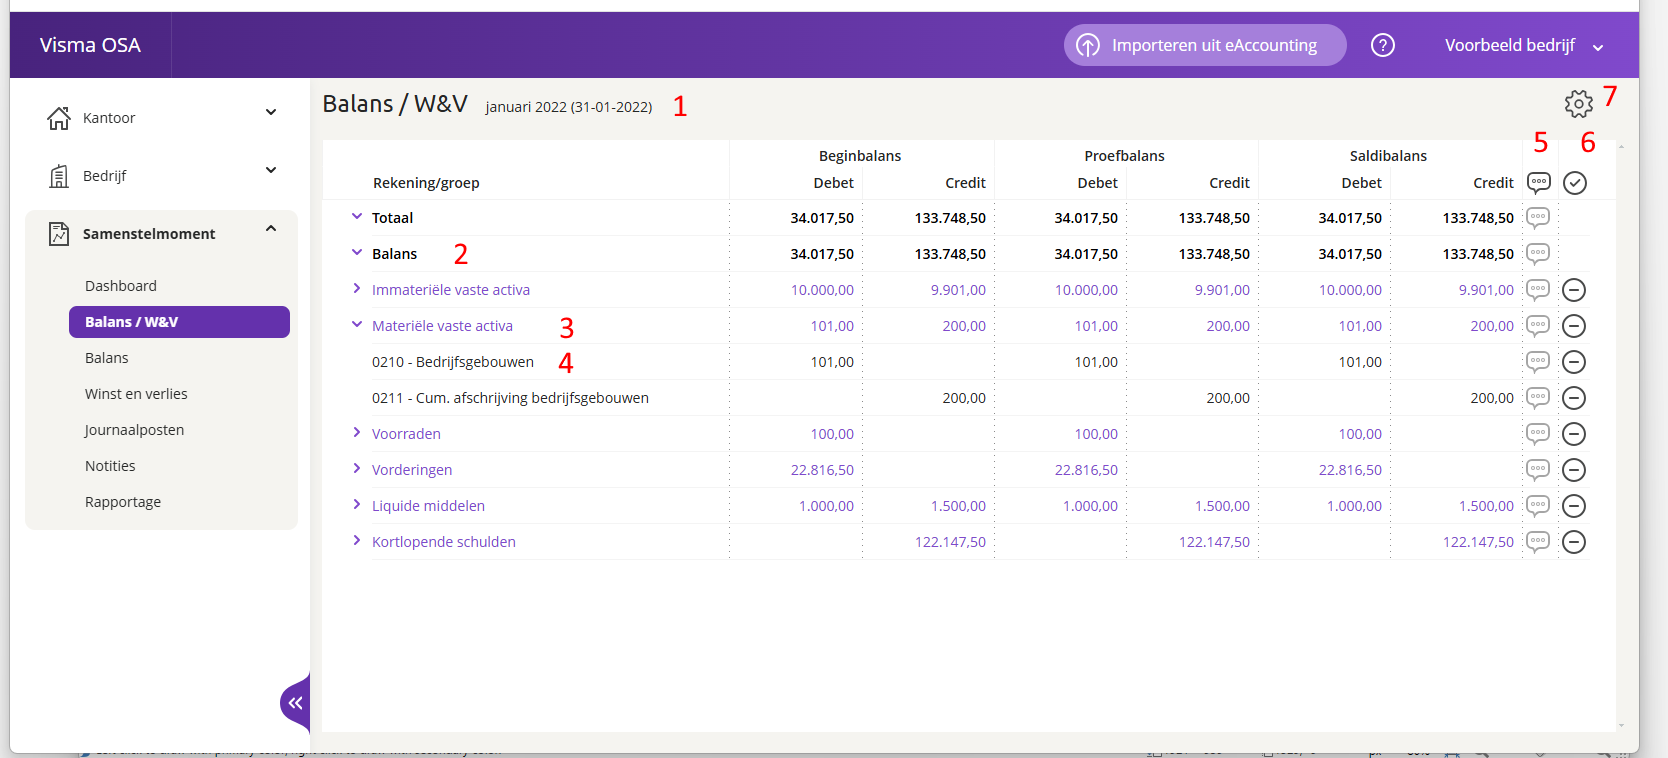The height and width of the screenshot is (758, 1668).
Task: Click the help question mark icon
Action: [x=1383, y=45]
